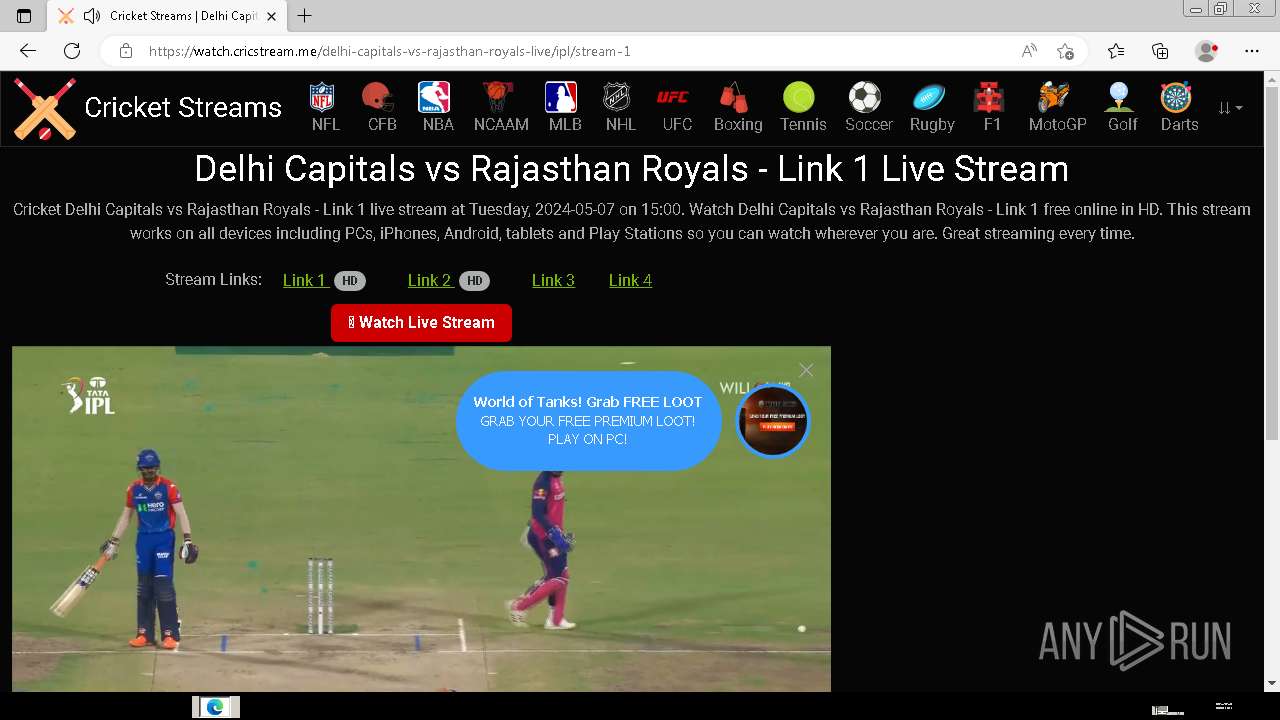Open stream Link 4

click(630, 280)
